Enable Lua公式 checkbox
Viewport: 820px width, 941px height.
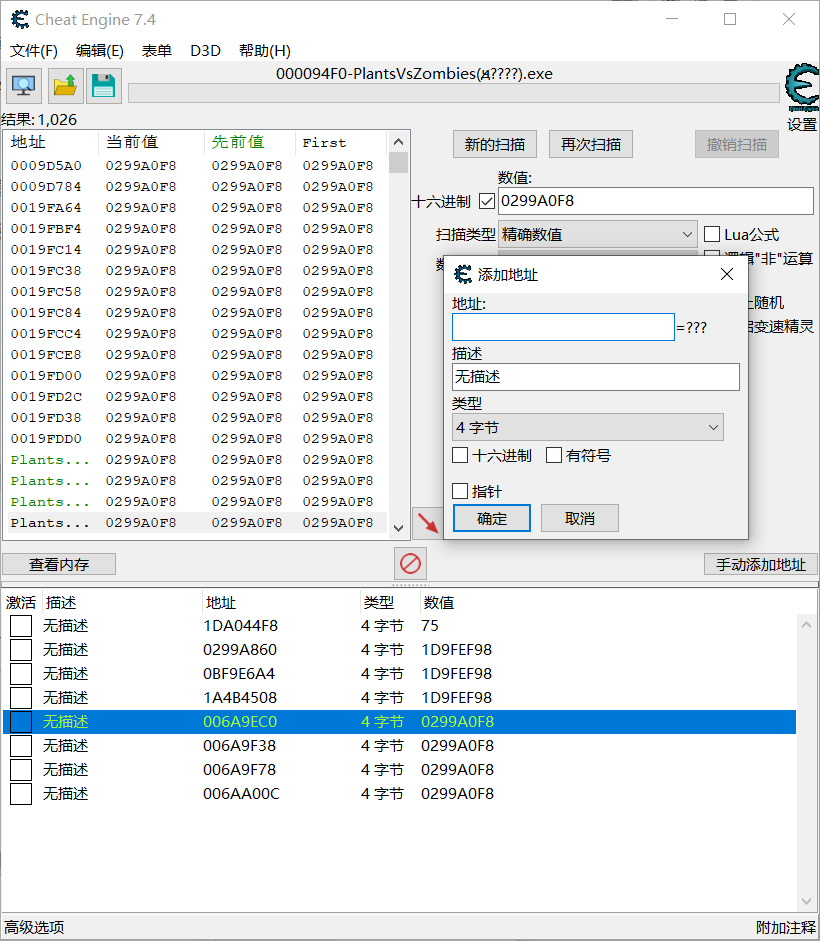tap(712, 234)
